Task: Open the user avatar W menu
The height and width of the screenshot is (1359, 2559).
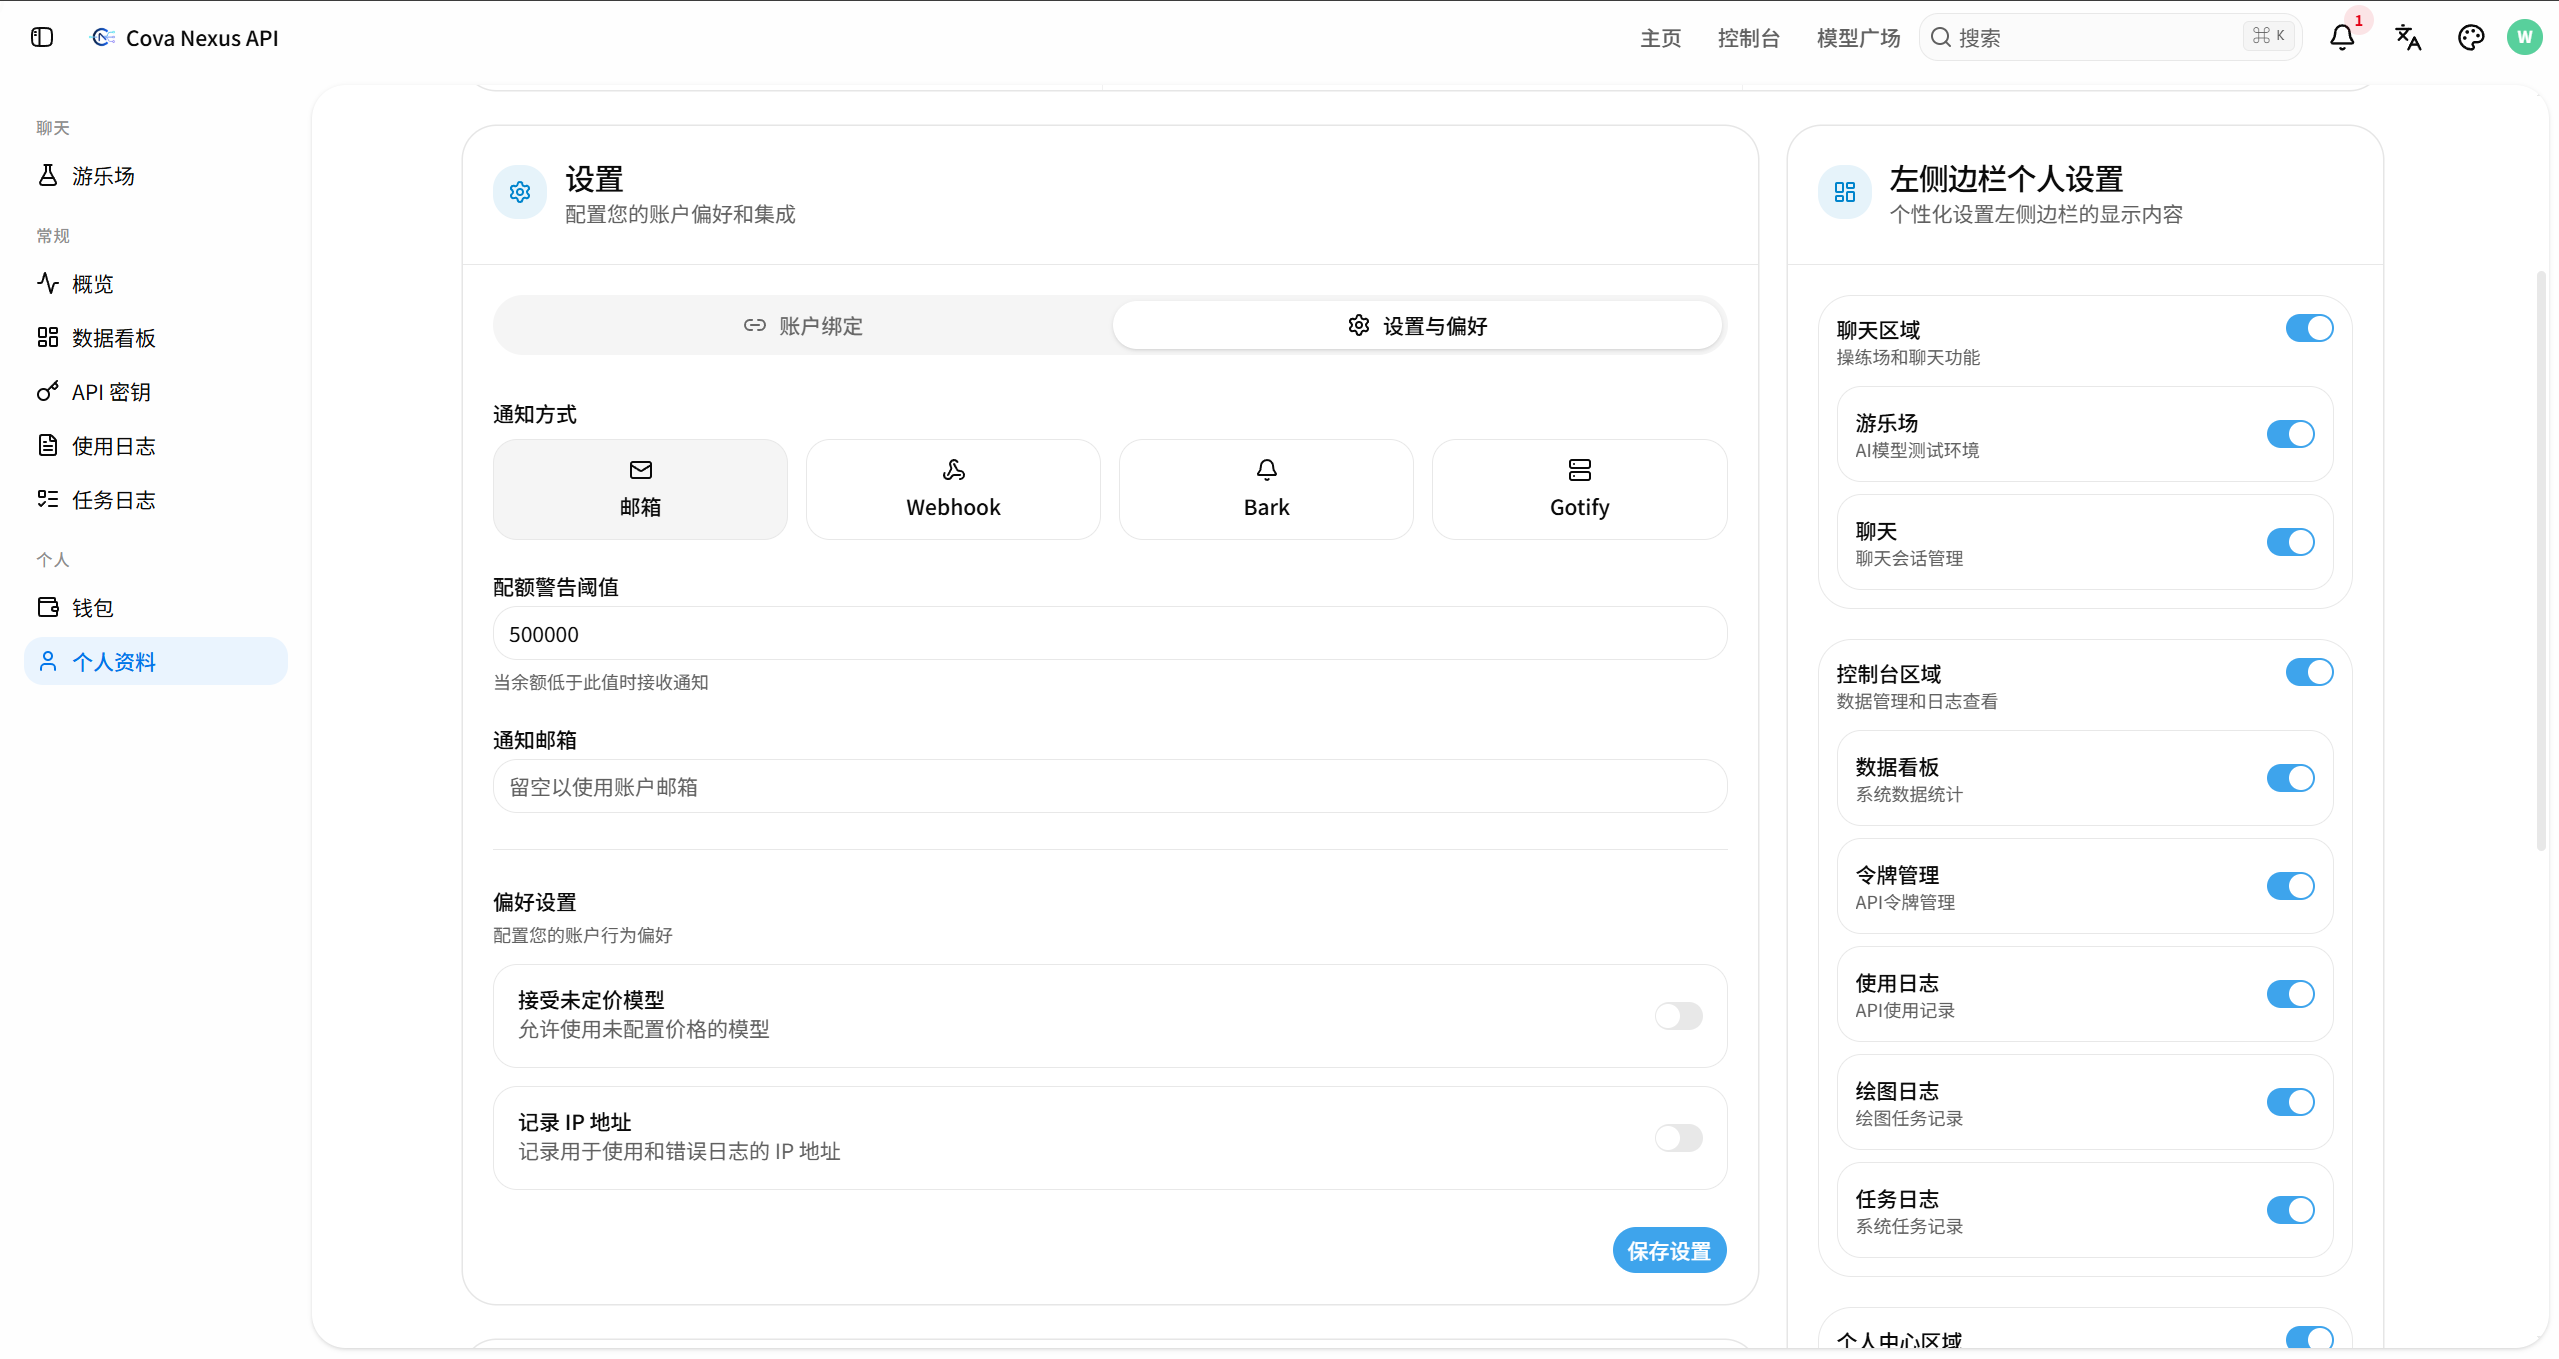Action: [x=2525, y=37]
